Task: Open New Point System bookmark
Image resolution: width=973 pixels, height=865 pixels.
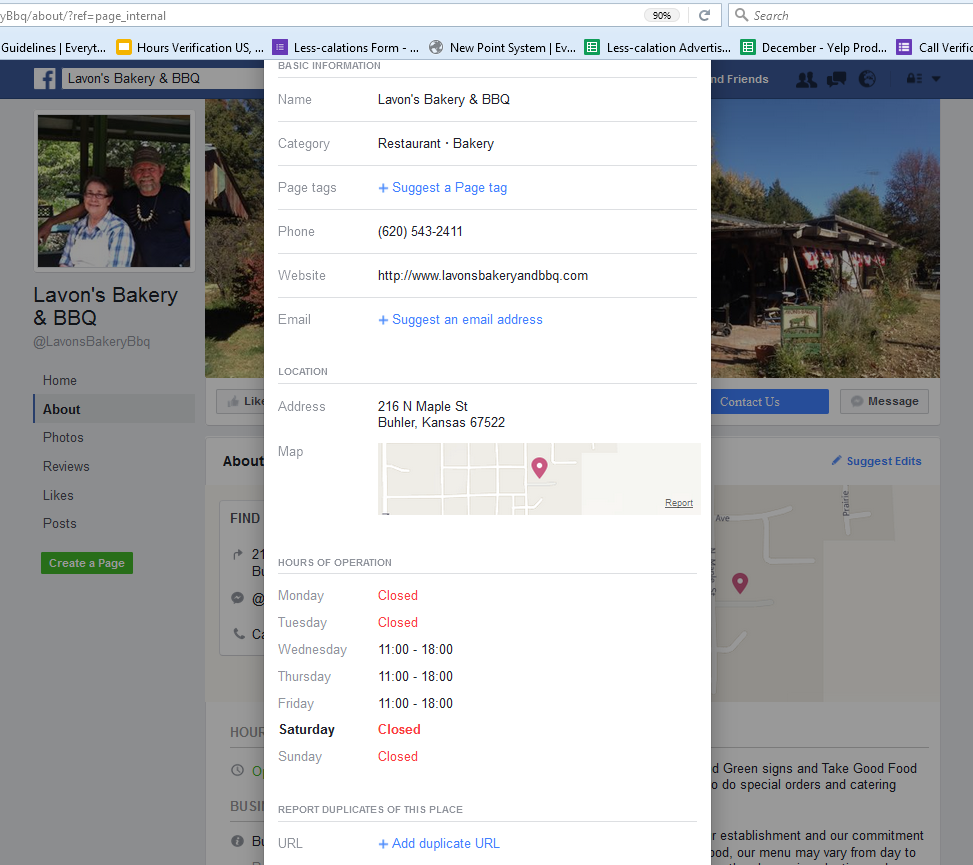Action: coord(503,47)
